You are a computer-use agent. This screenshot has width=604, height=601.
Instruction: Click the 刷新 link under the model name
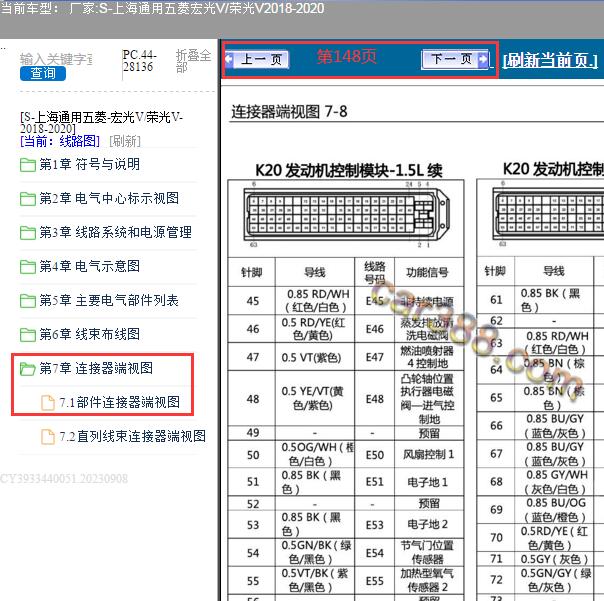[x=125, y=141]
